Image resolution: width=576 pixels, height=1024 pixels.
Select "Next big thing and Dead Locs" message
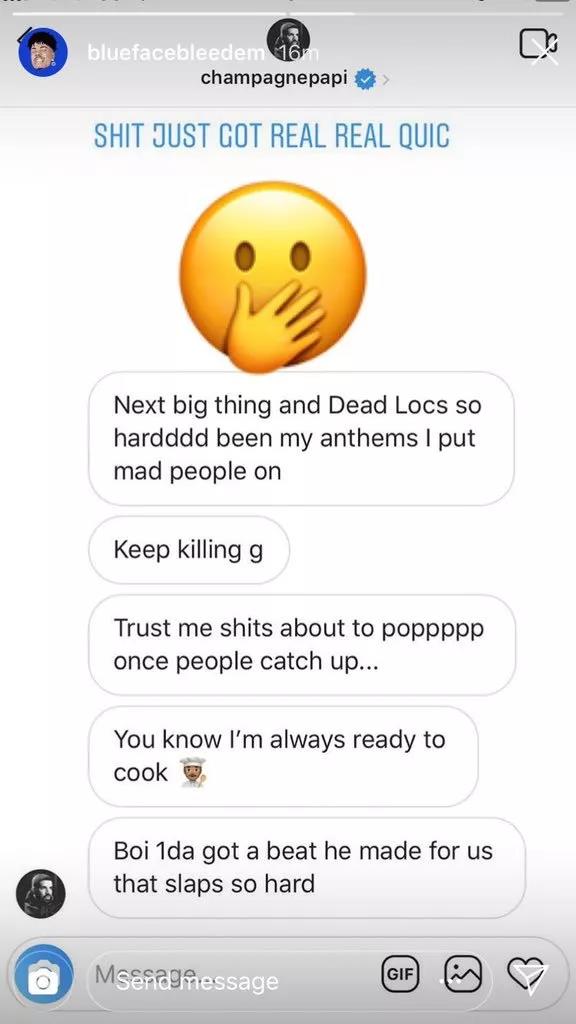(x=301, y=438)
